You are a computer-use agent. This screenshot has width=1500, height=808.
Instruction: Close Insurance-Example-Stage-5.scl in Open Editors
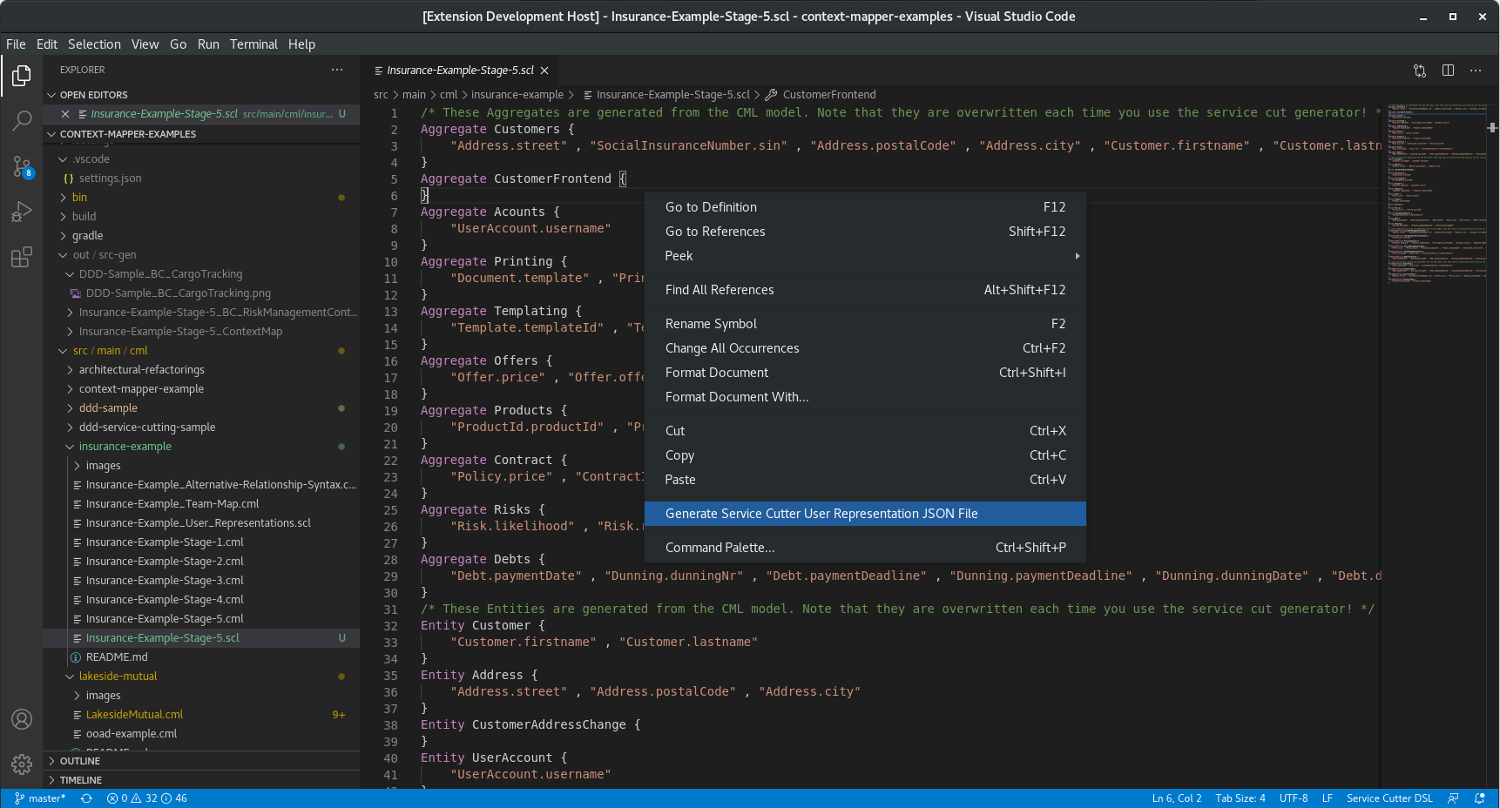click(65, 114)
